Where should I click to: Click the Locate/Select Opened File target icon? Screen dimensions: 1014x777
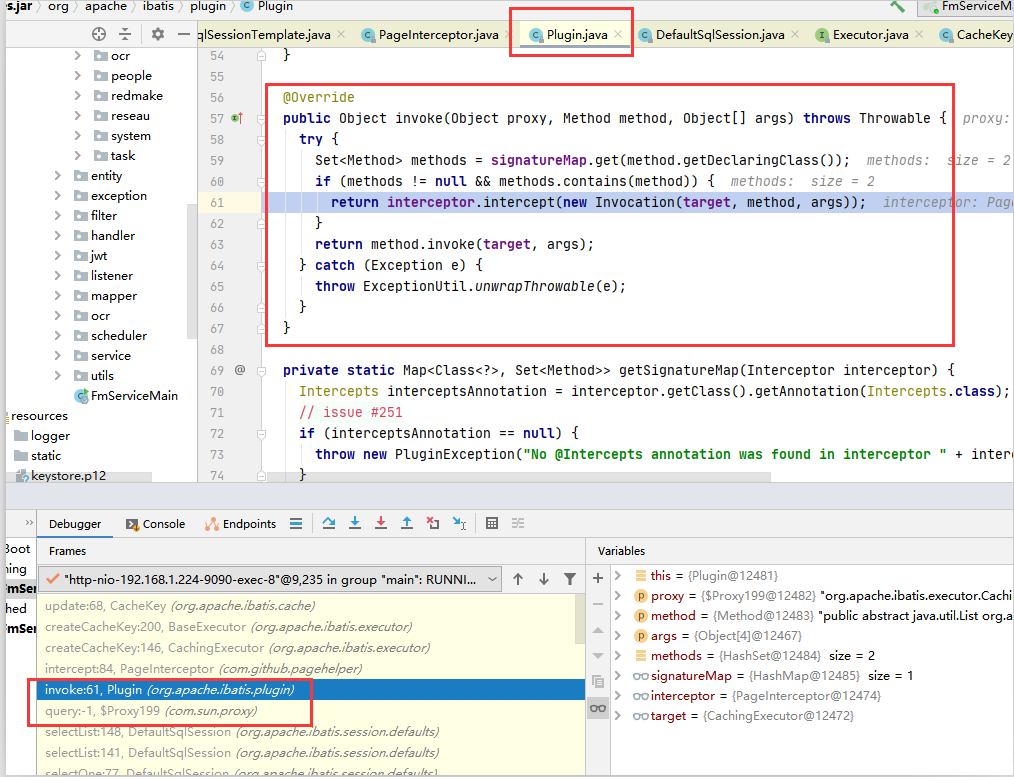point(99,34)
